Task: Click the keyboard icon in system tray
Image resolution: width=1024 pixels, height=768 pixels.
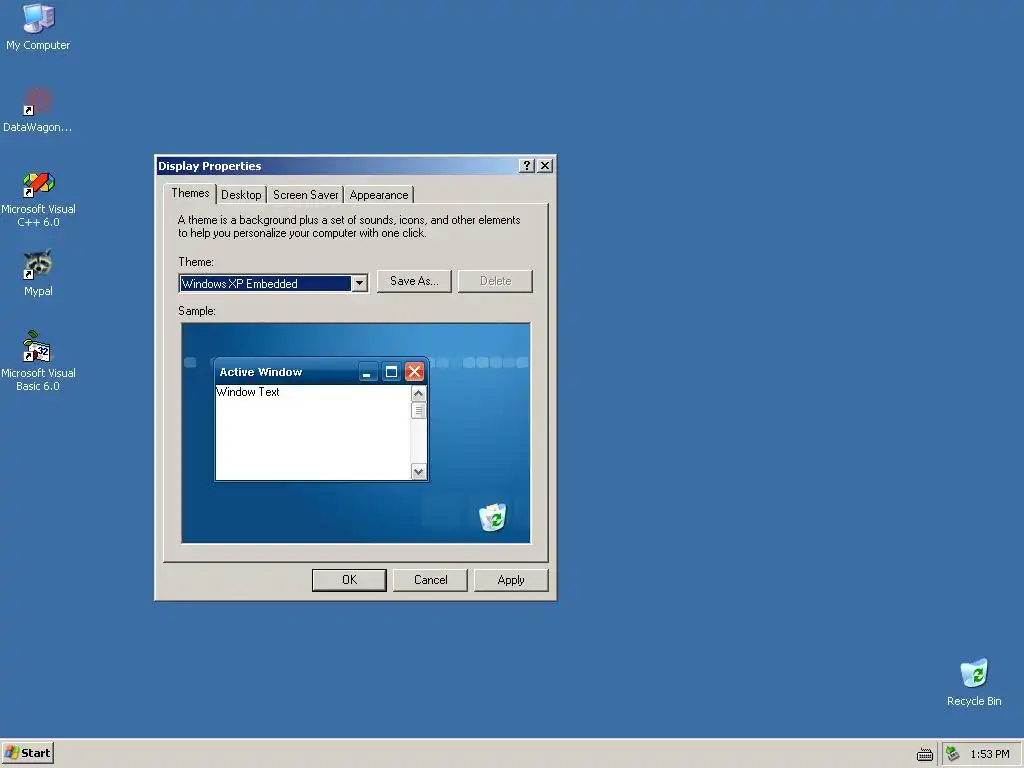Action: 925,754
